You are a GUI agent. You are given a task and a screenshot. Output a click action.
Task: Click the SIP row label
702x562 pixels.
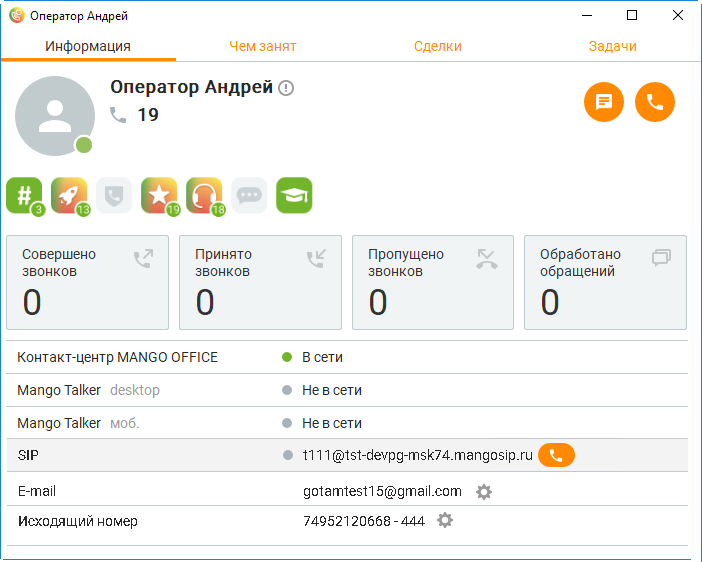pyautogui.click(x=28, y=455)
